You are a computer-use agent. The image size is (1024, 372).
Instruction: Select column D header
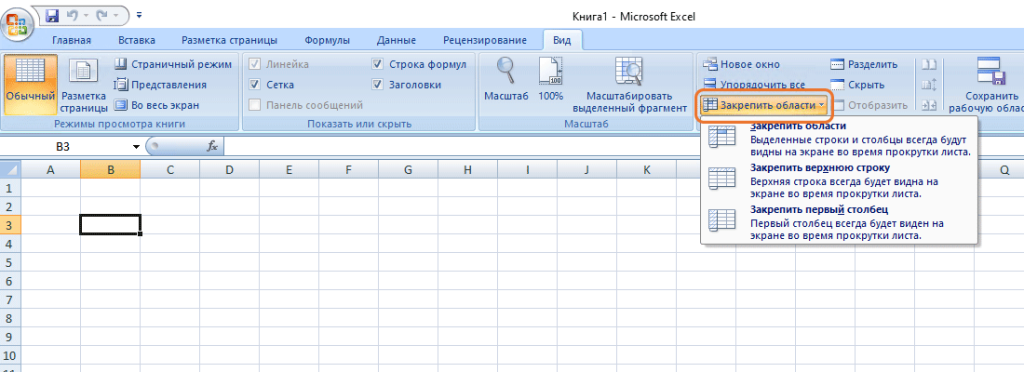click(x=229, y=170)
